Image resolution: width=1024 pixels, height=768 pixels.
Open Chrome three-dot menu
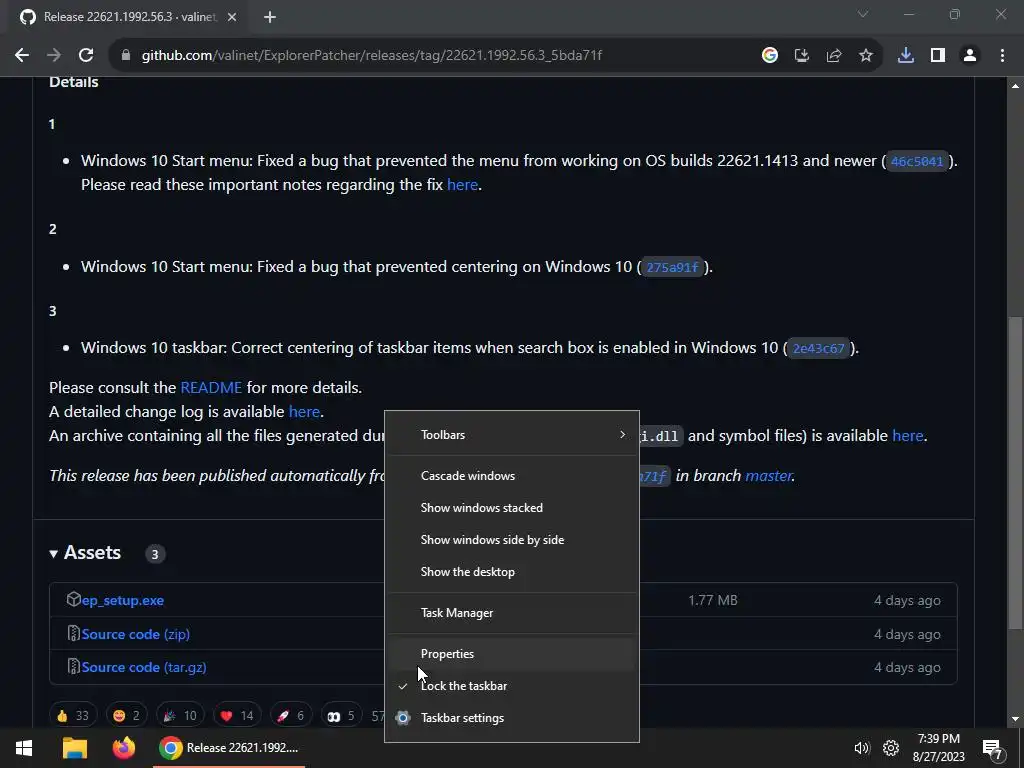(1002, 56)
